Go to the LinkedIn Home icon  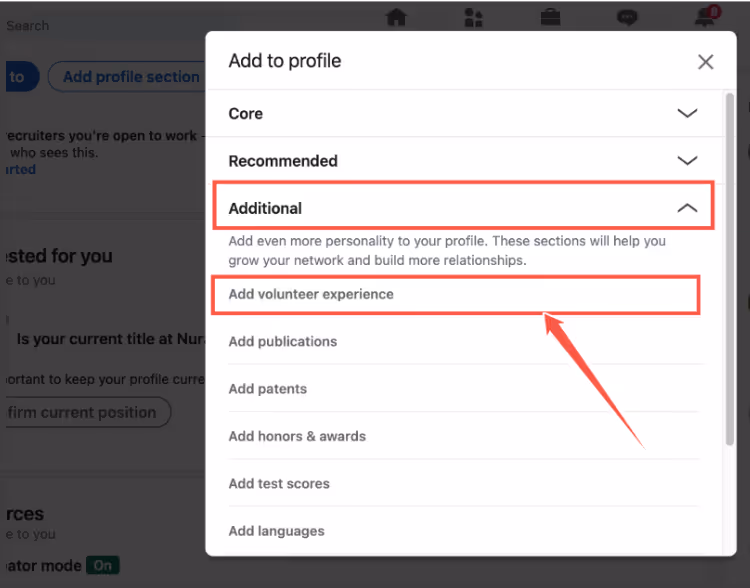pyautogui.click(x=396, y=17)
